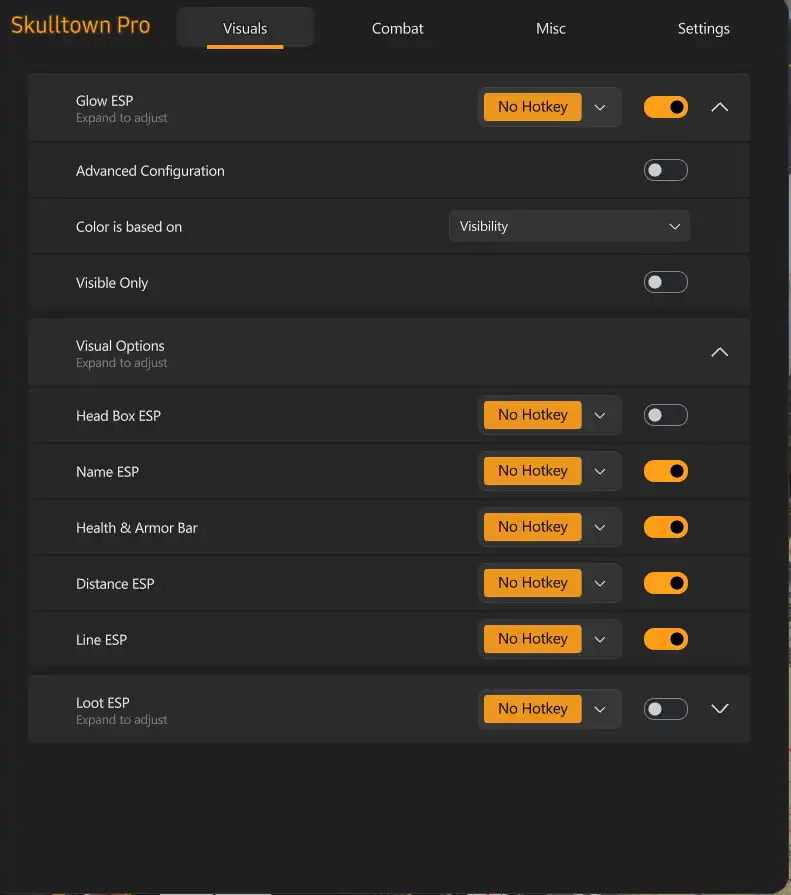Open hotkey dropdown arrow for Loot ESP
Viewport: 791px width, 895px height.
(600, 709)
